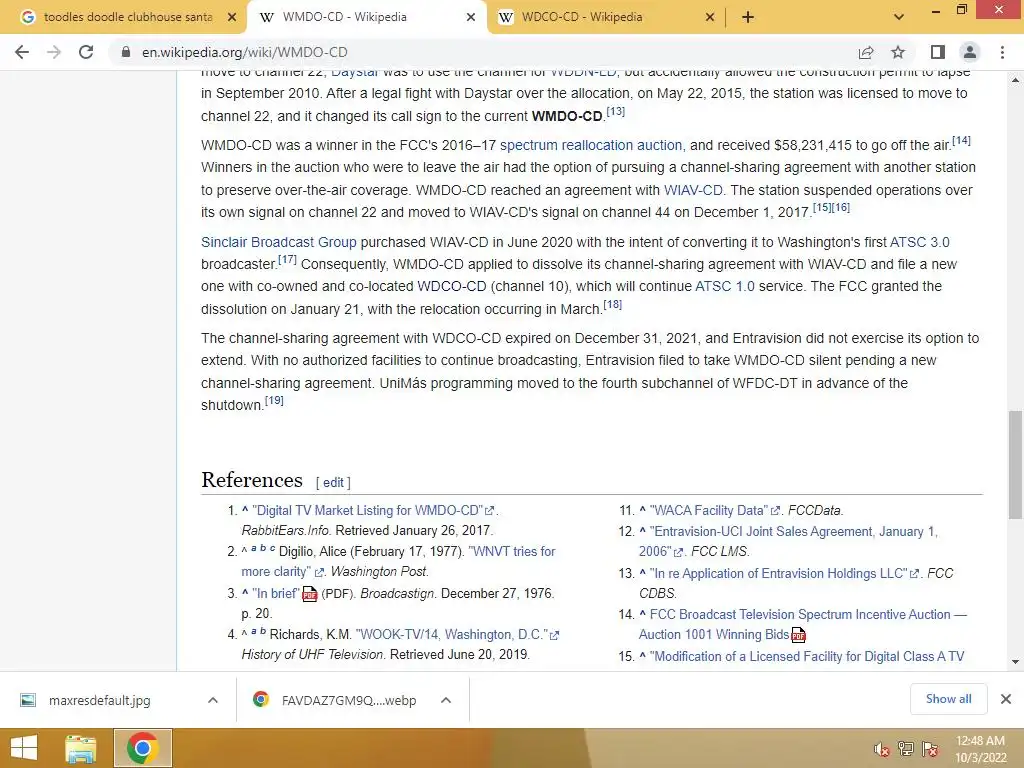This screenshot has width=1024, height=768.
Task: Click the PDF icon after Winning Bids
Action: tap(799, 635)
